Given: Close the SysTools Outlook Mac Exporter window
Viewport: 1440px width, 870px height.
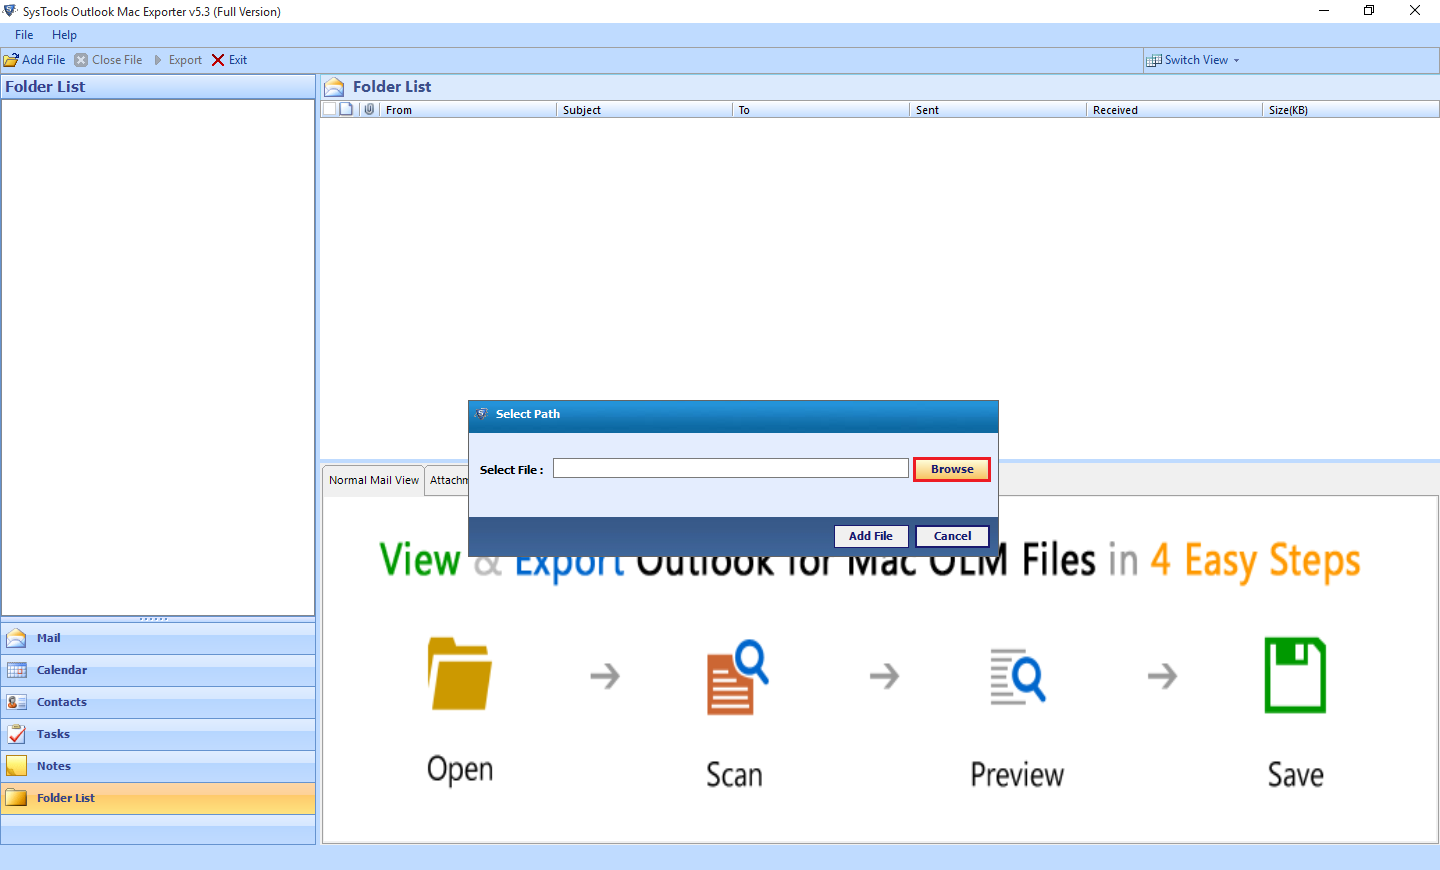Looking at the screenshot, I should tap(1415, 11).
